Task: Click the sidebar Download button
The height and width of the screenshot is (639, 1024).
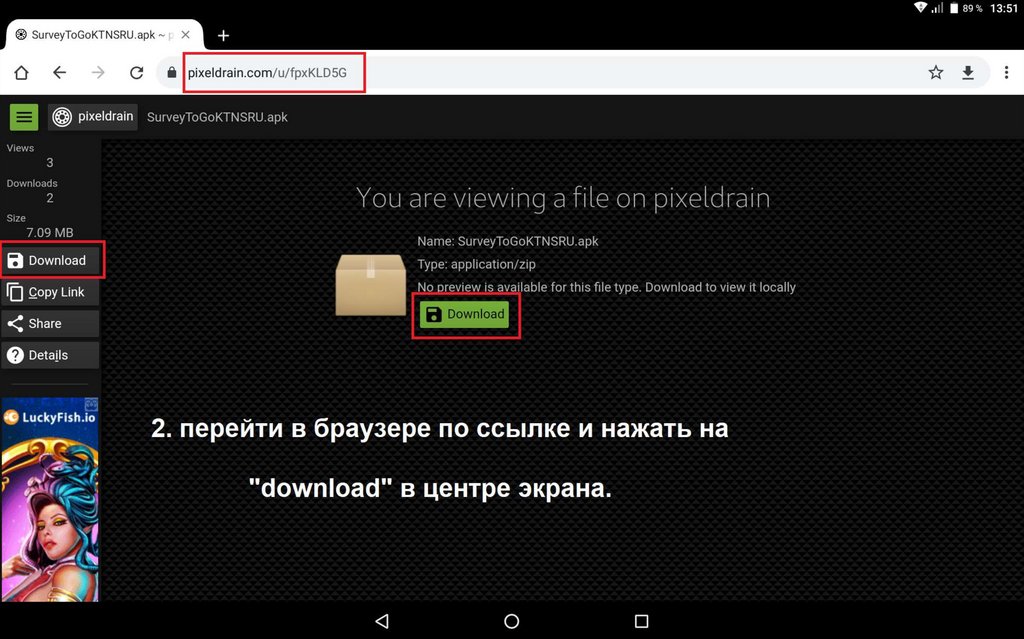Action: click(x=51, y=260)
